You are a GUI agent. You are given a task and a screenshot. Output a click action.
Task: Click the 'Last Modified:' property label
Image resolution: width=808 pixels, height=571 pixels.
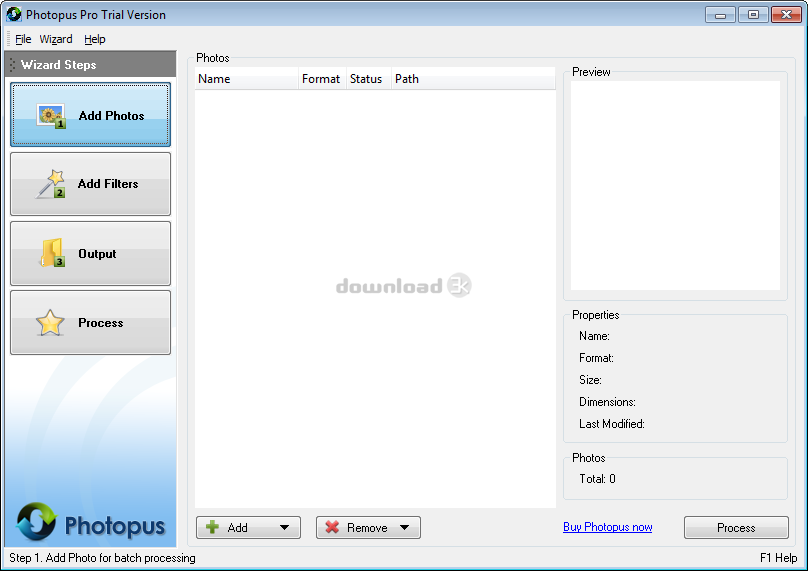pyautogui.click(x=612, y=424)
